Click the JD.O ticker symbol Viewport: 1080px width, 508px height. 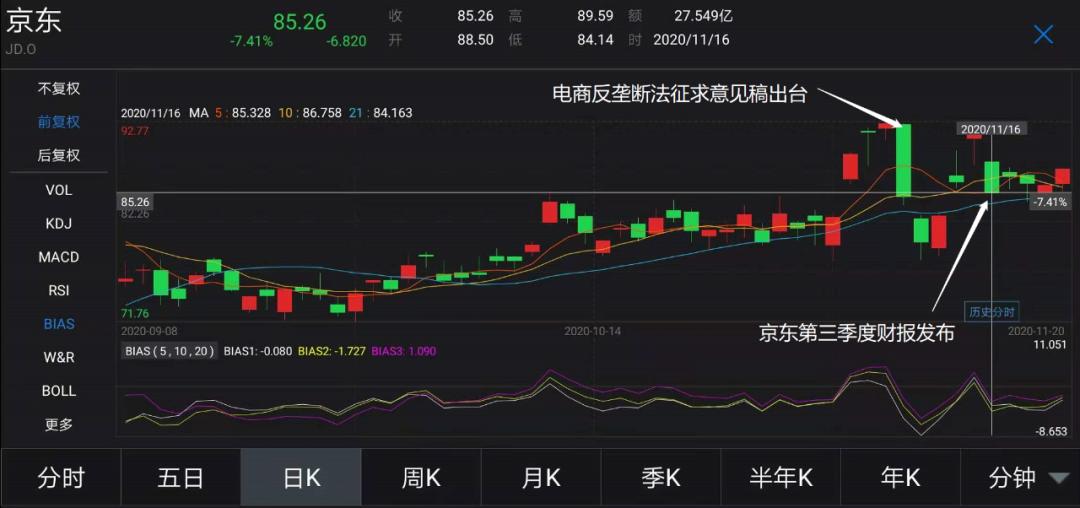coord(21,49)
